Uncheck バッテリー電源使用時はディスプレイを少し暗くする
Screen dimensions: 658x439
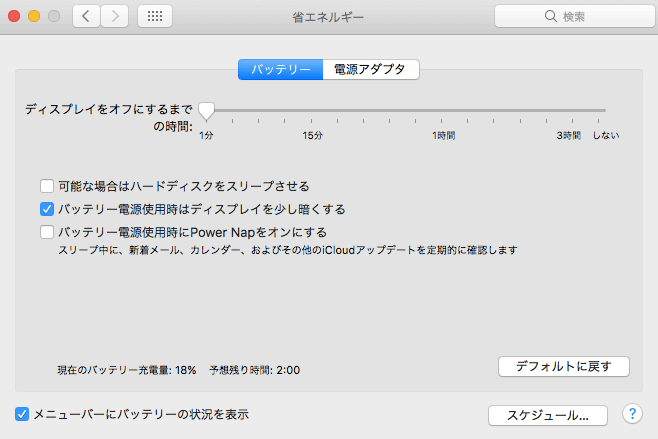(x=47, y=209)
